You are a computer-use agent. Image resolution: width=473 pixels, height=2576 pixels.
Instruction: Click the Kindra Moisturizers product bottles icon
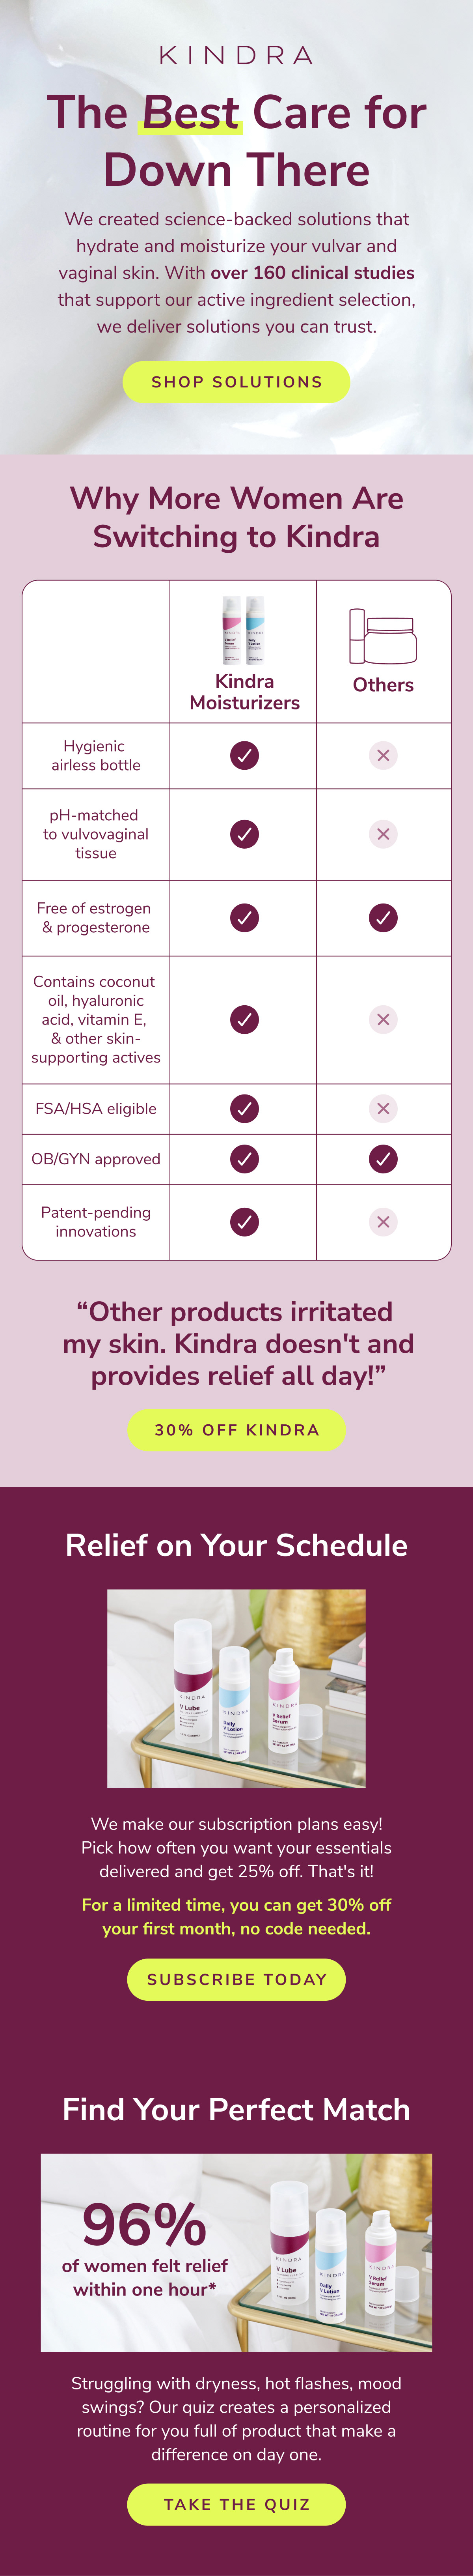pyautogui.click(x=244, y=630)
